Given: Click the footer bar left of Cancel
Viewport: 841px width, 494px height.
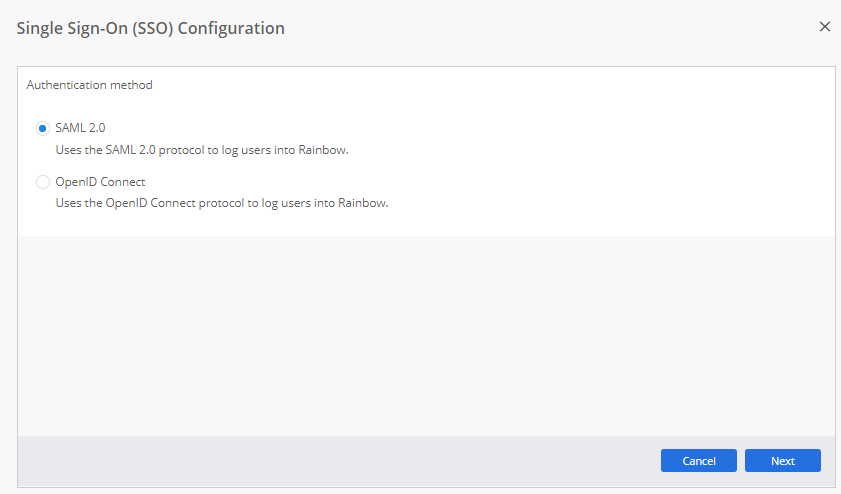Looking at the screenshot, I should 330,461.
